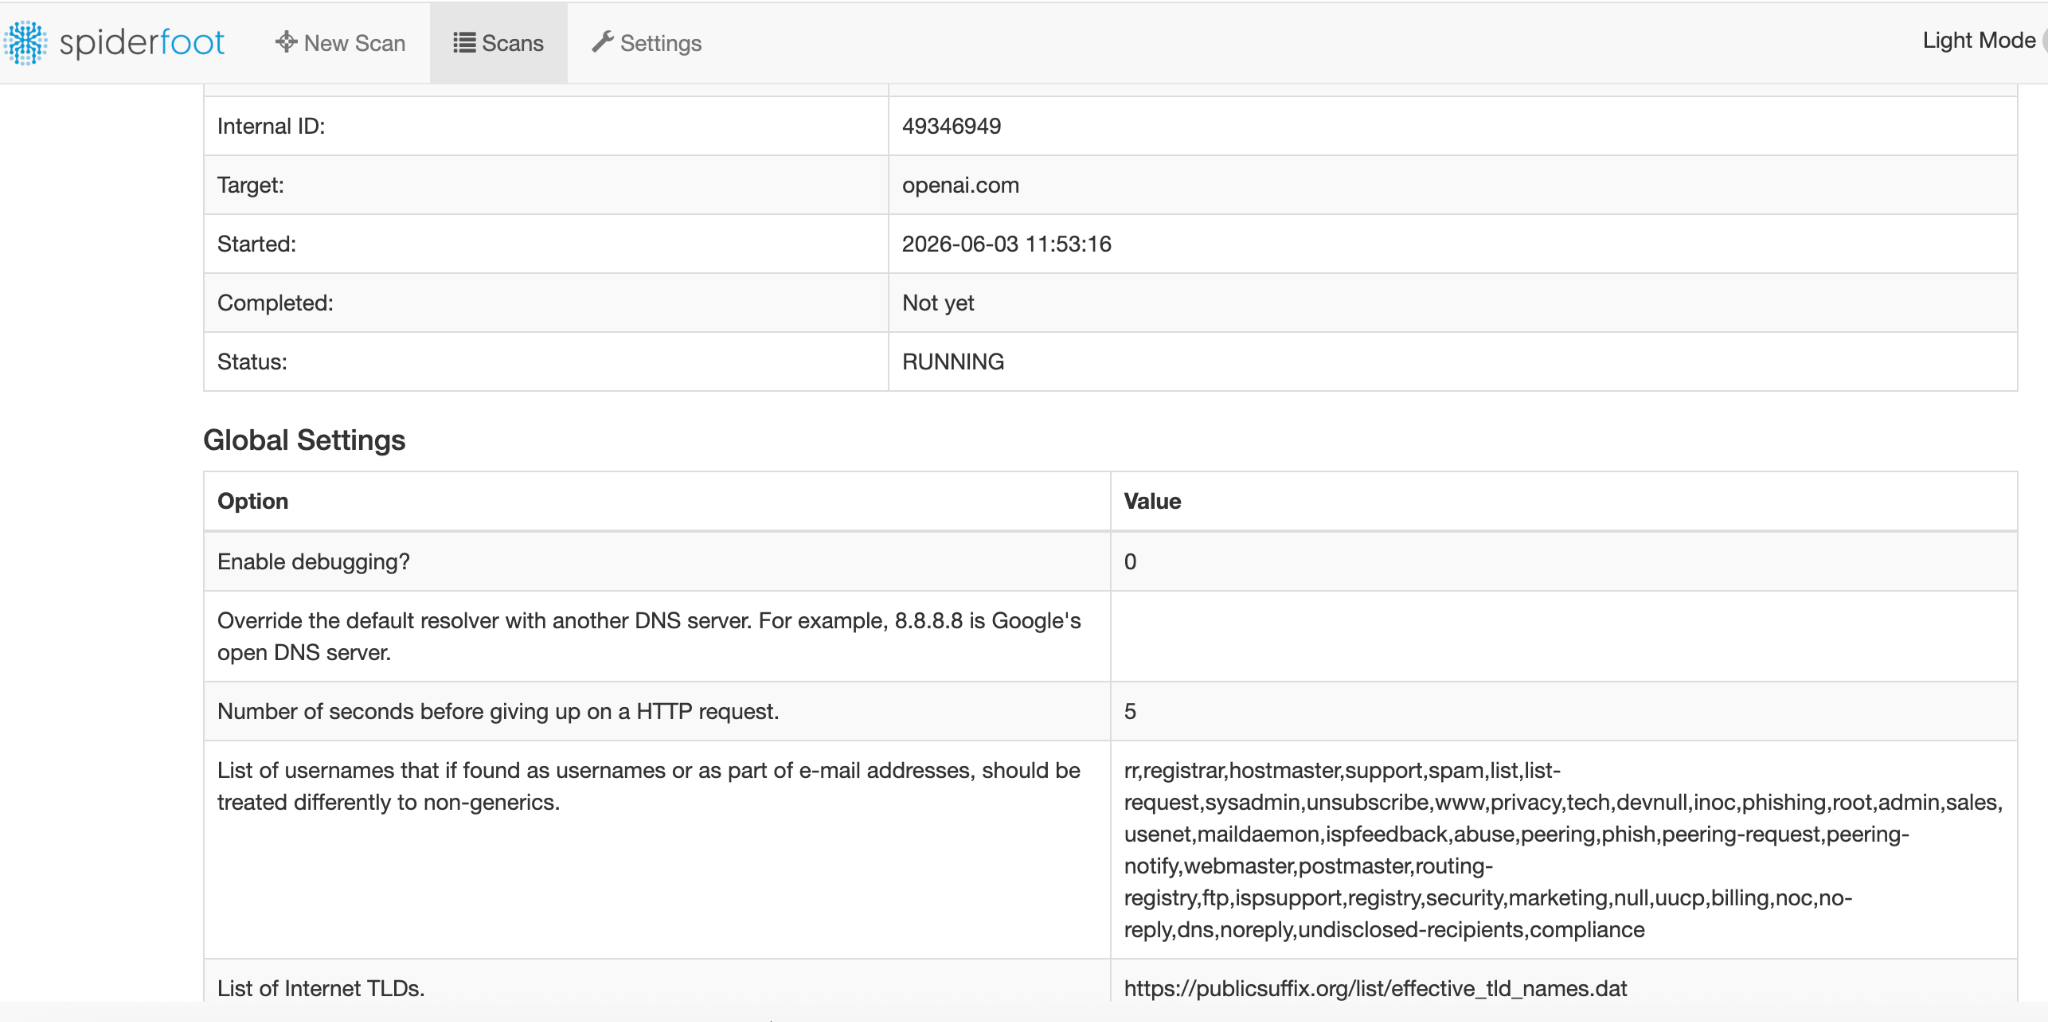The image size is (2048, 1022).
Task: Select the Internal ID value 49346949
Action: pos(951,126)
